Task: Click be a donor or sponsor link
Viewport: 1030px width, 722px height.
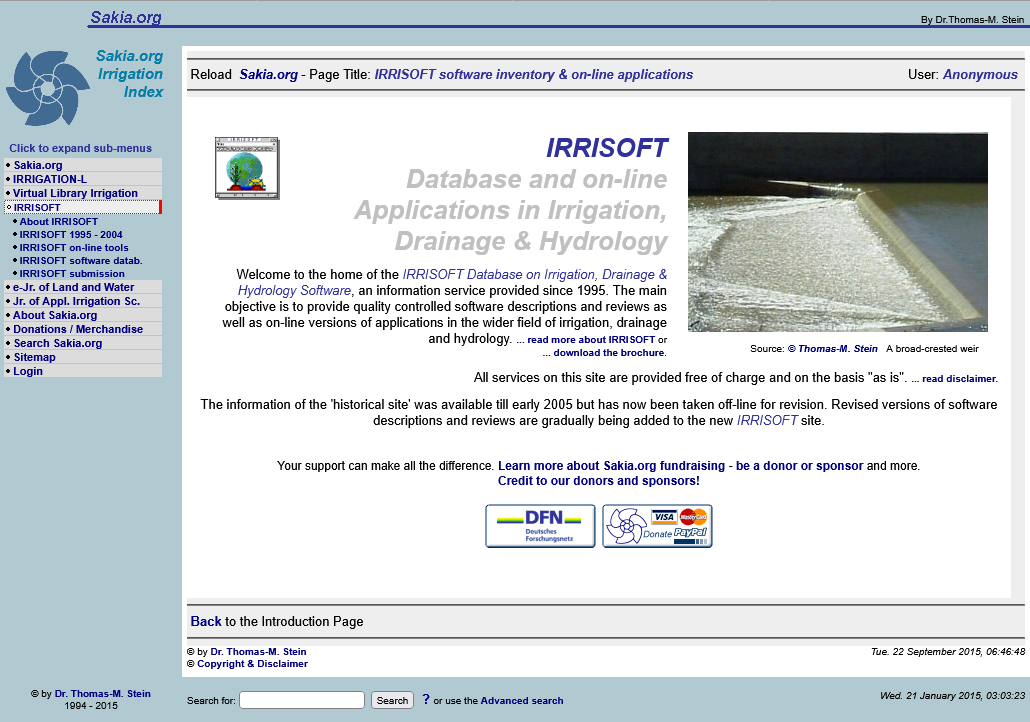Action: 799,466
